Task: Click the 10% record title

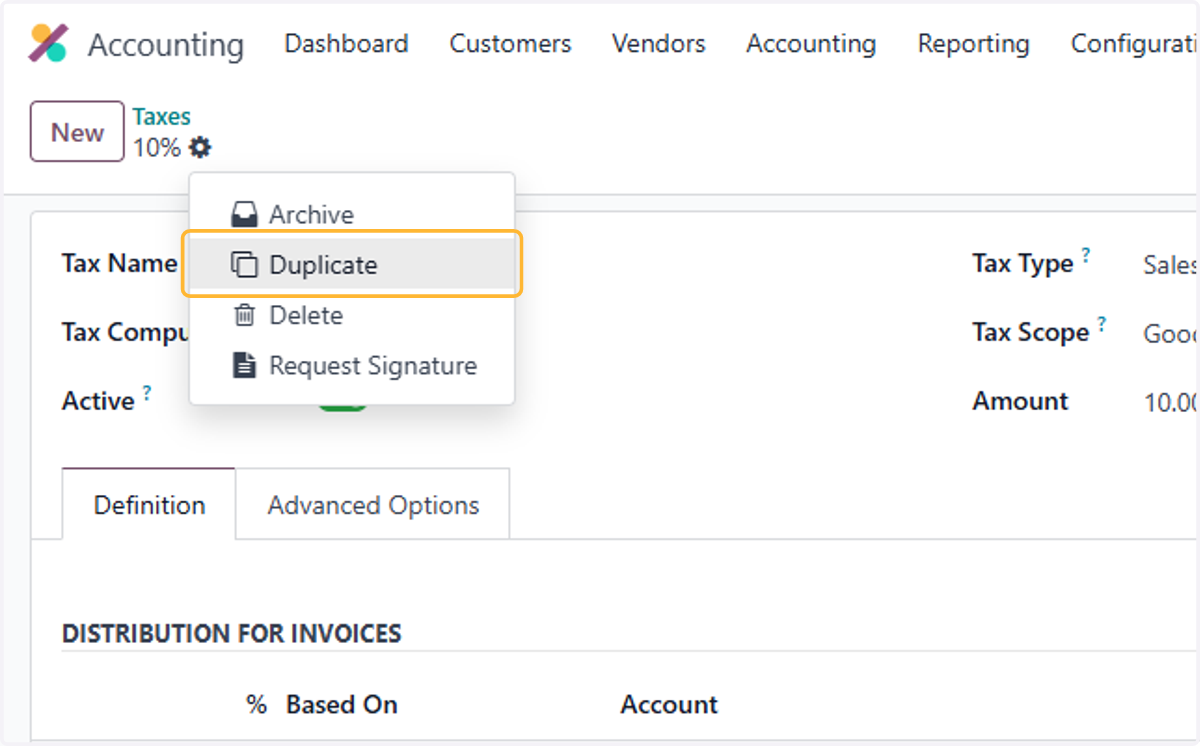Action: pyautogui.click(x=157, y=148)
